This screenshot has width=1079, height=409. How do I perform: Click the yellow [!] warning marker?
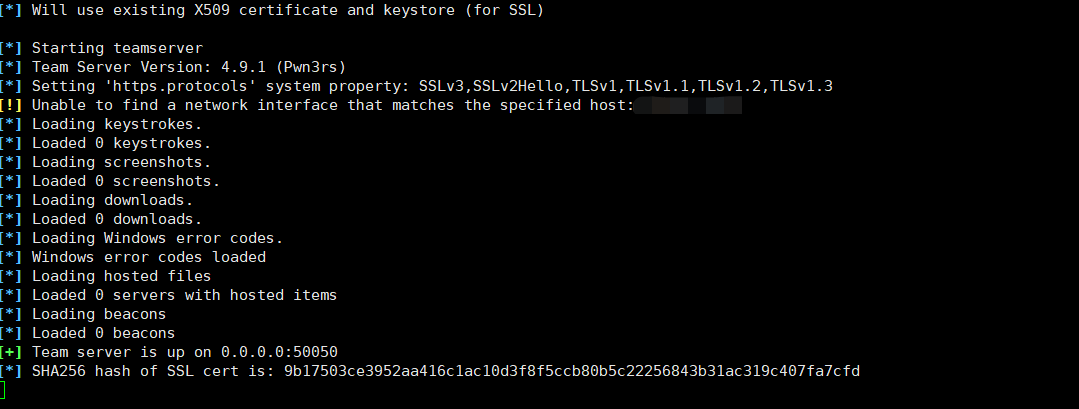pyautogui.click(x=10, y=105)
